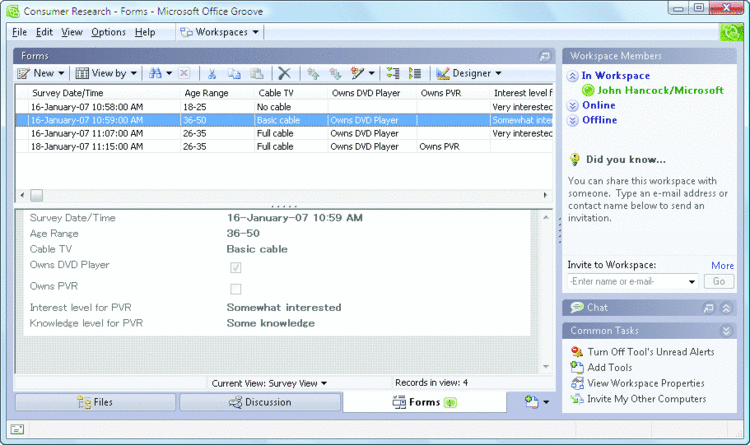Open the File menu

tap(19, 32)
